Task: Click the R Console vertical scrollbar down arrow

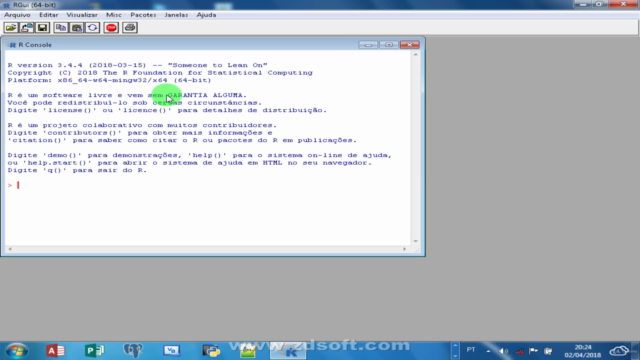Action: click(416, 241)
